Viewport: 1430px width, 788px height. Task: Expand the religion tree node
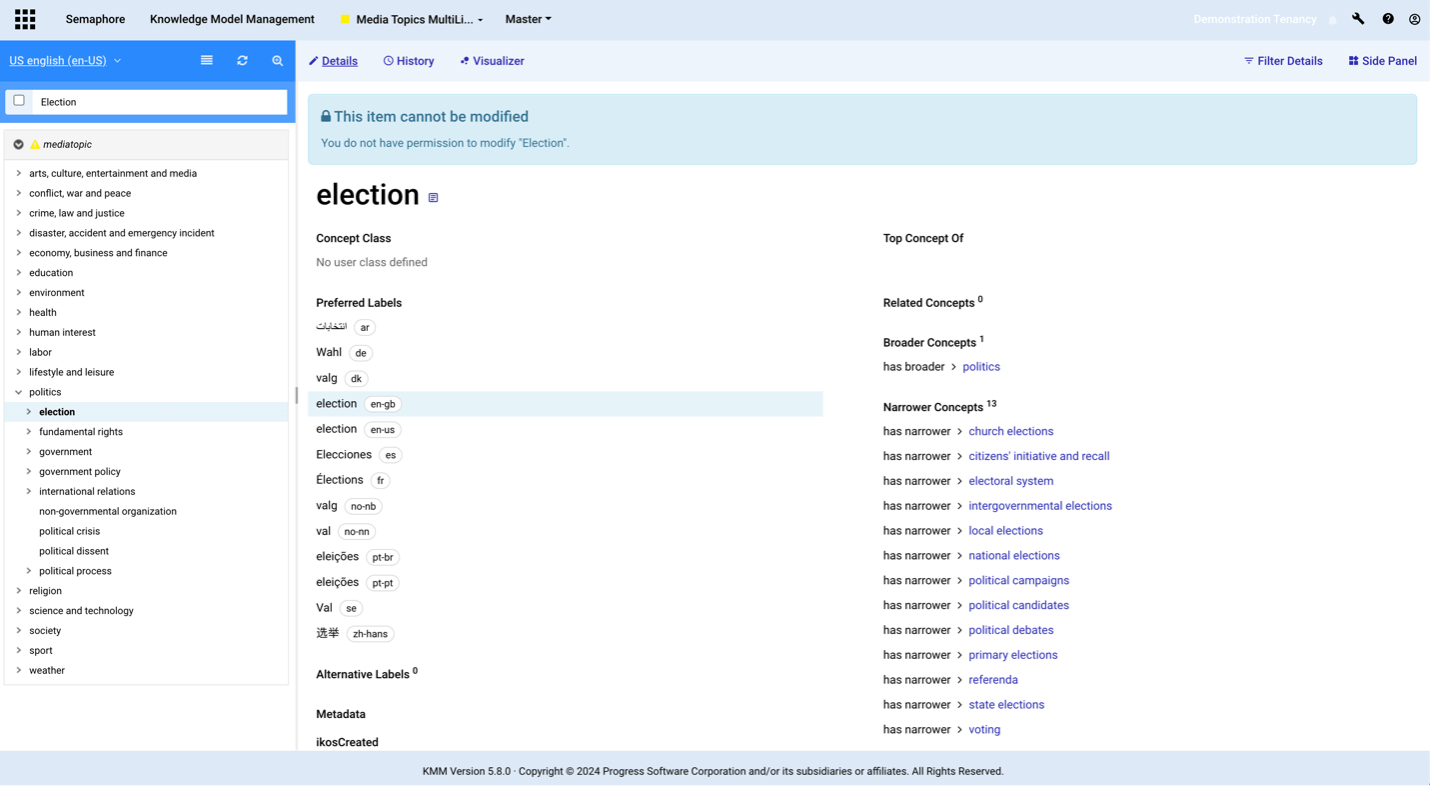(x=19, y=591)
